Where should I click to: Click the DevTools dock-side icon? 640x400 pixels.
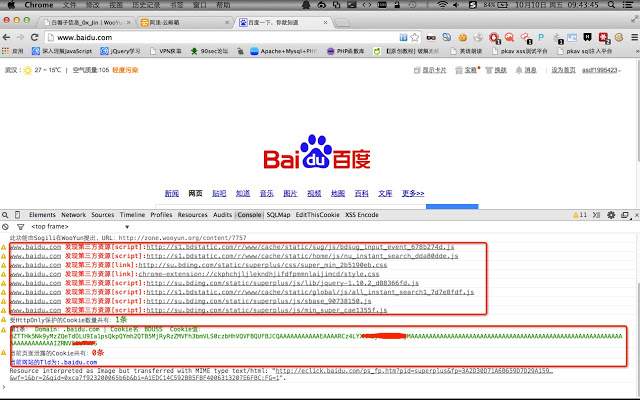(625, 215)
